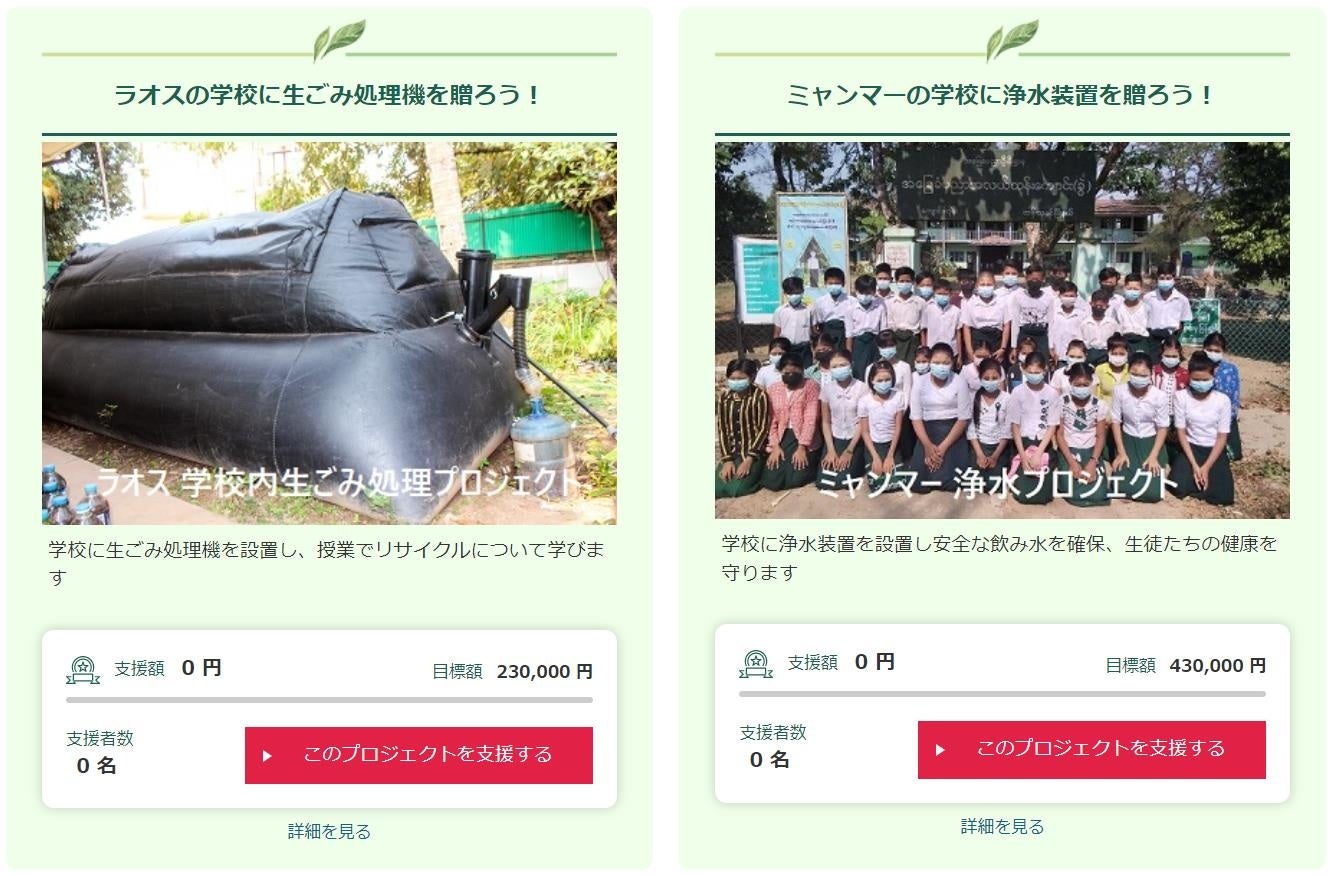Click the supporter medal icon in the Laos card
This screenshot has height=876, width=1331.
point(83,669)
